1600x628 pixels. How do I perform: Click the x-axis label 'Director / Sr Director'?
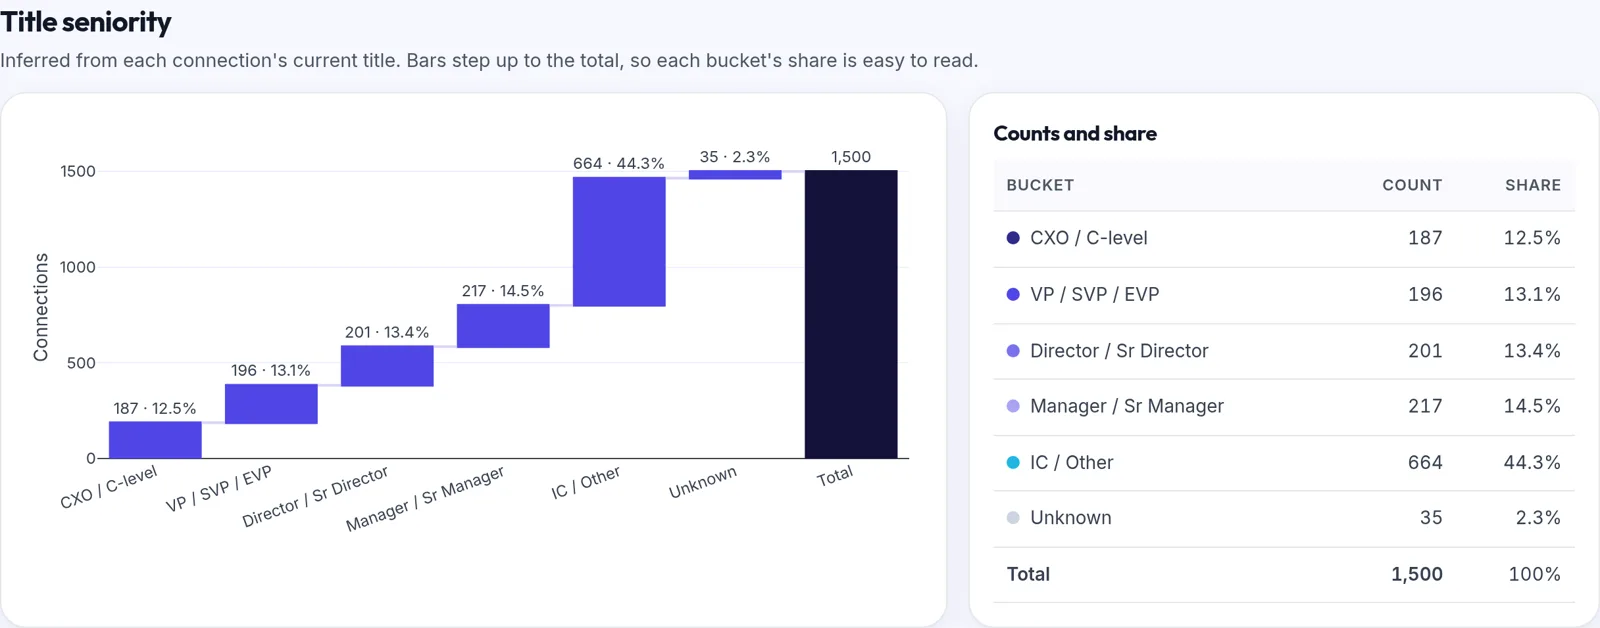click(315, 497)
